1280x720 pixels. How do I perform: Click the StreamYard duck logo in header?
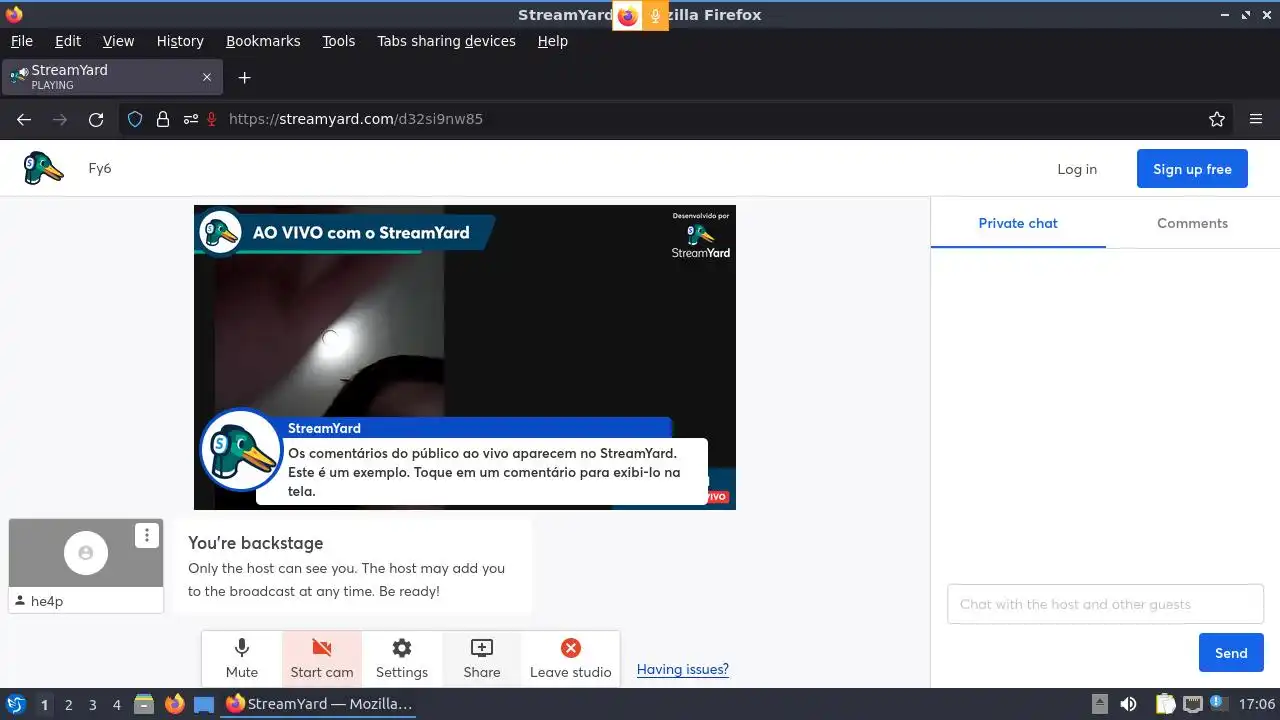pos(43,168)
